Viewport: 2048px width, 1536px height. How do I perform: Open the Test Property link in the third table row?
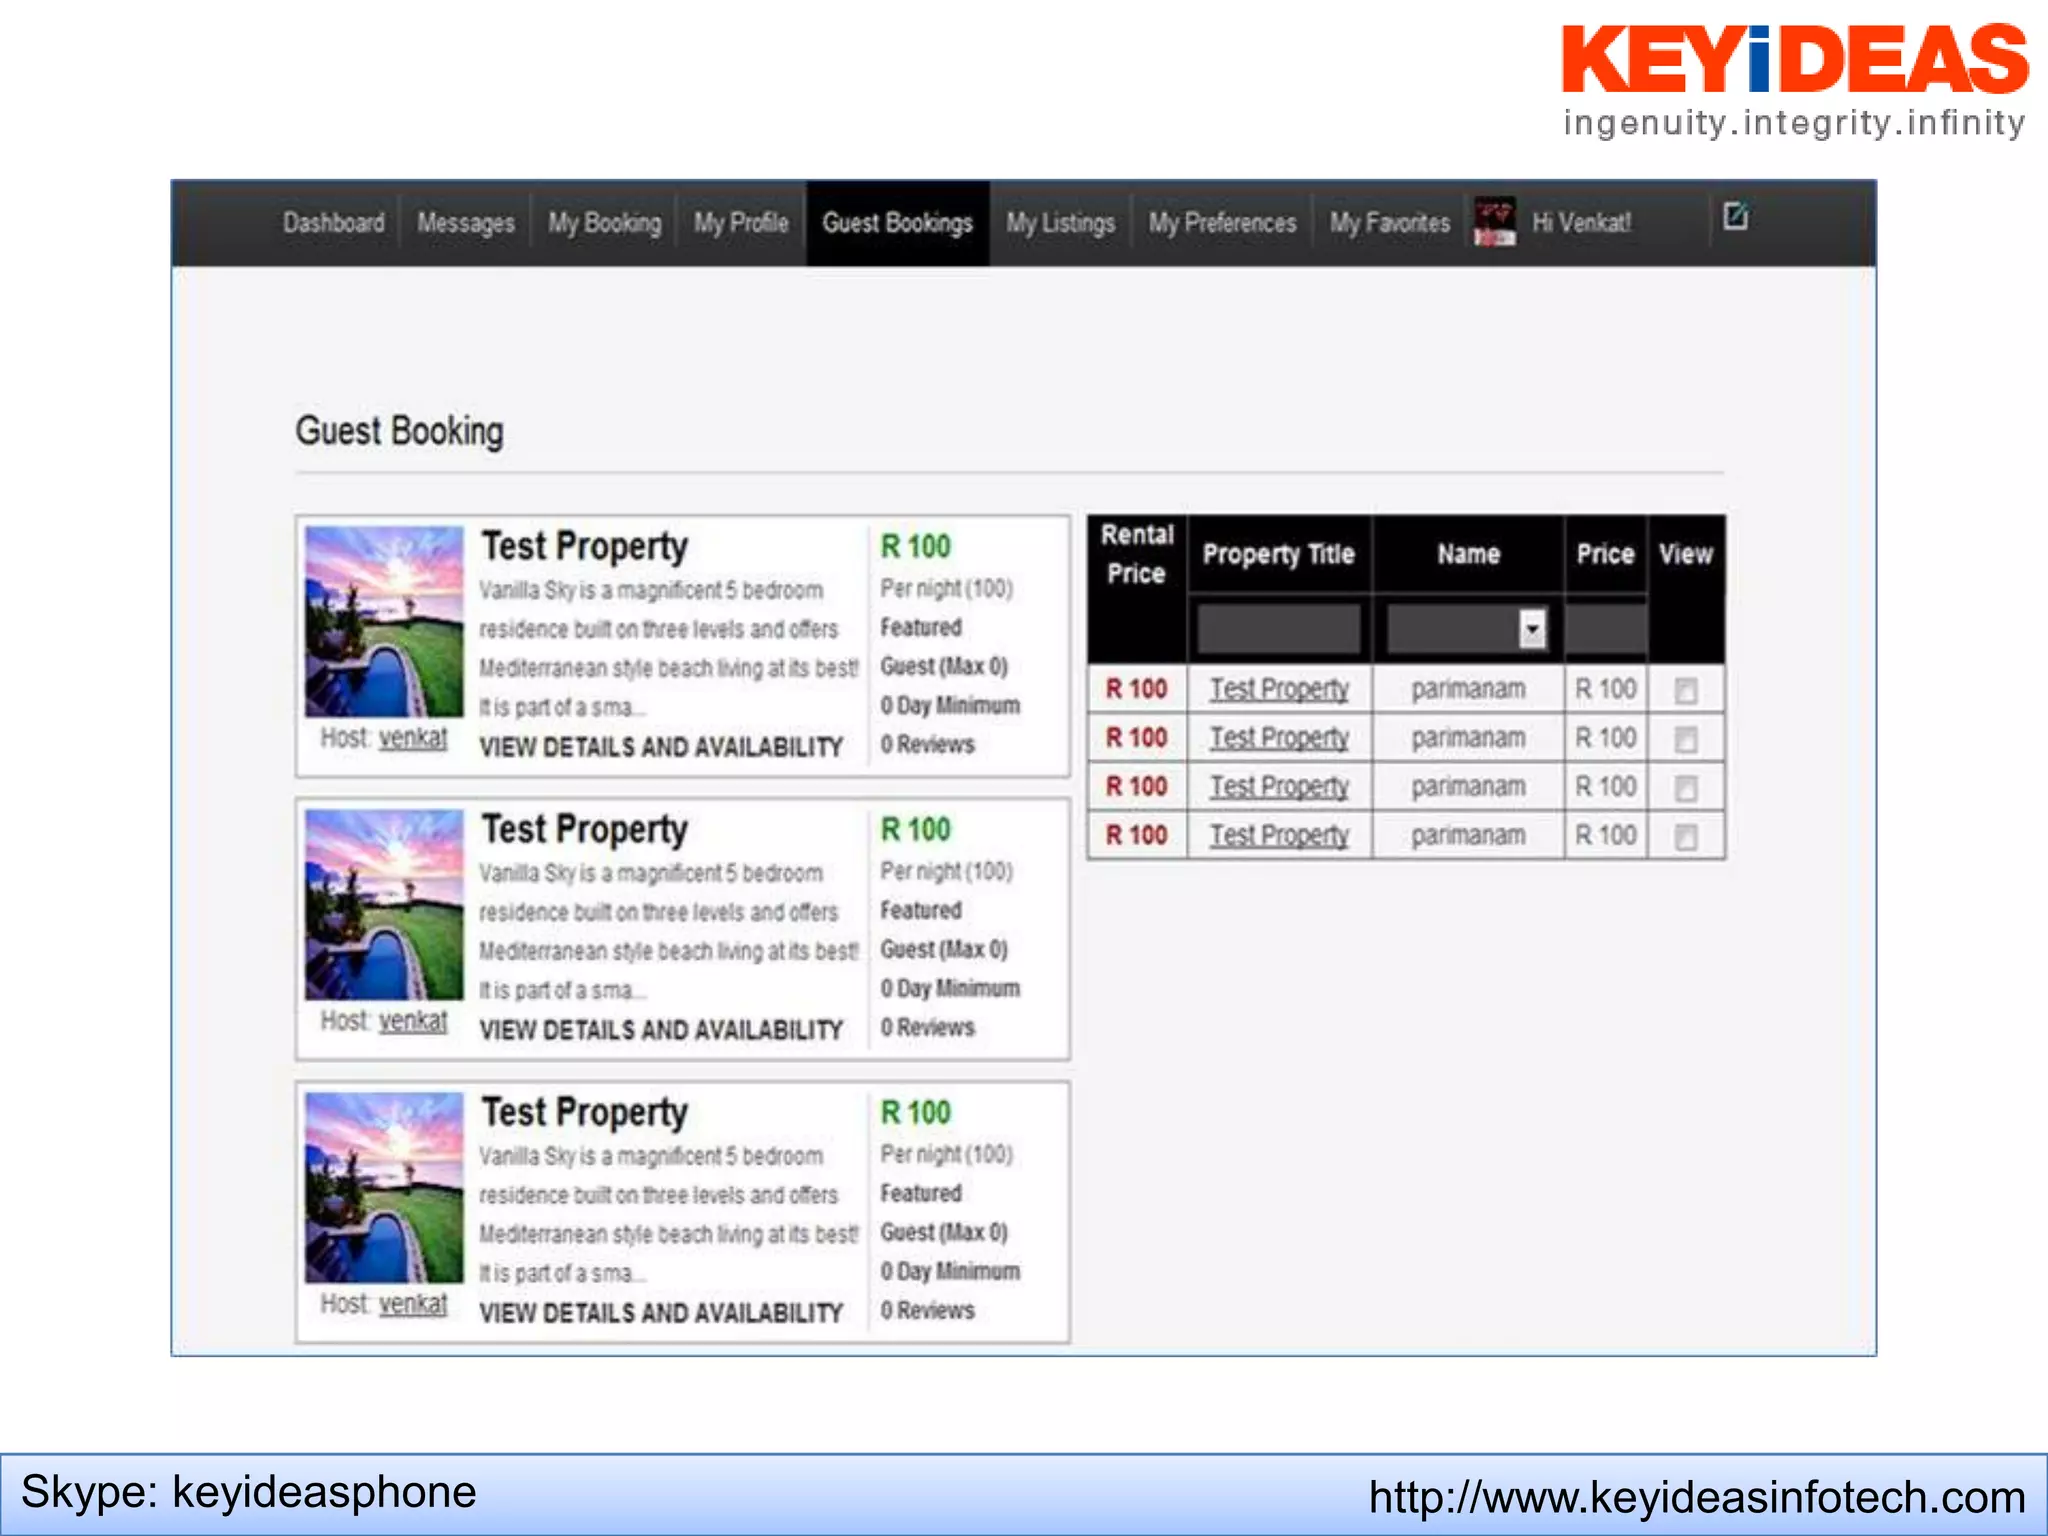click(1279, 787)
